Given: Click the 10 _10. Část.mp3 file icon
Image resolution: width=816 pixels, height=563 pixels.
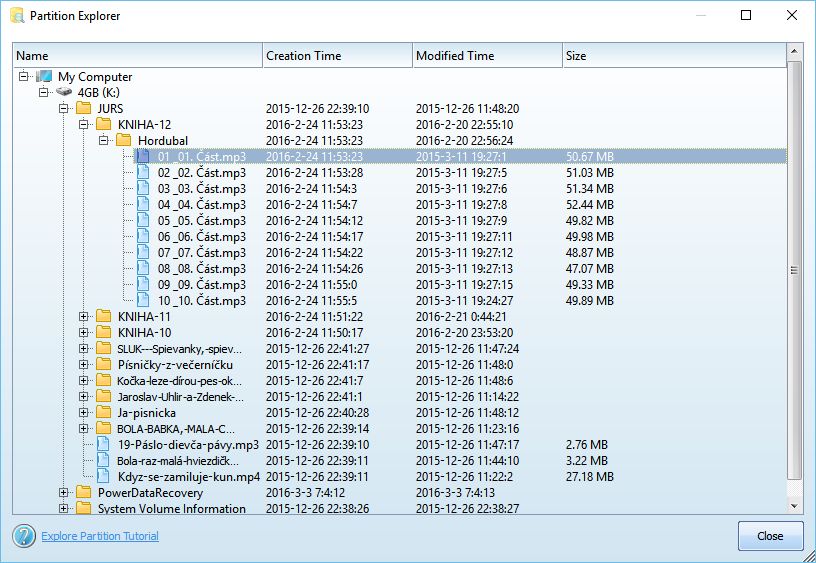Looking at the screenshot, I should click(143, 300).
